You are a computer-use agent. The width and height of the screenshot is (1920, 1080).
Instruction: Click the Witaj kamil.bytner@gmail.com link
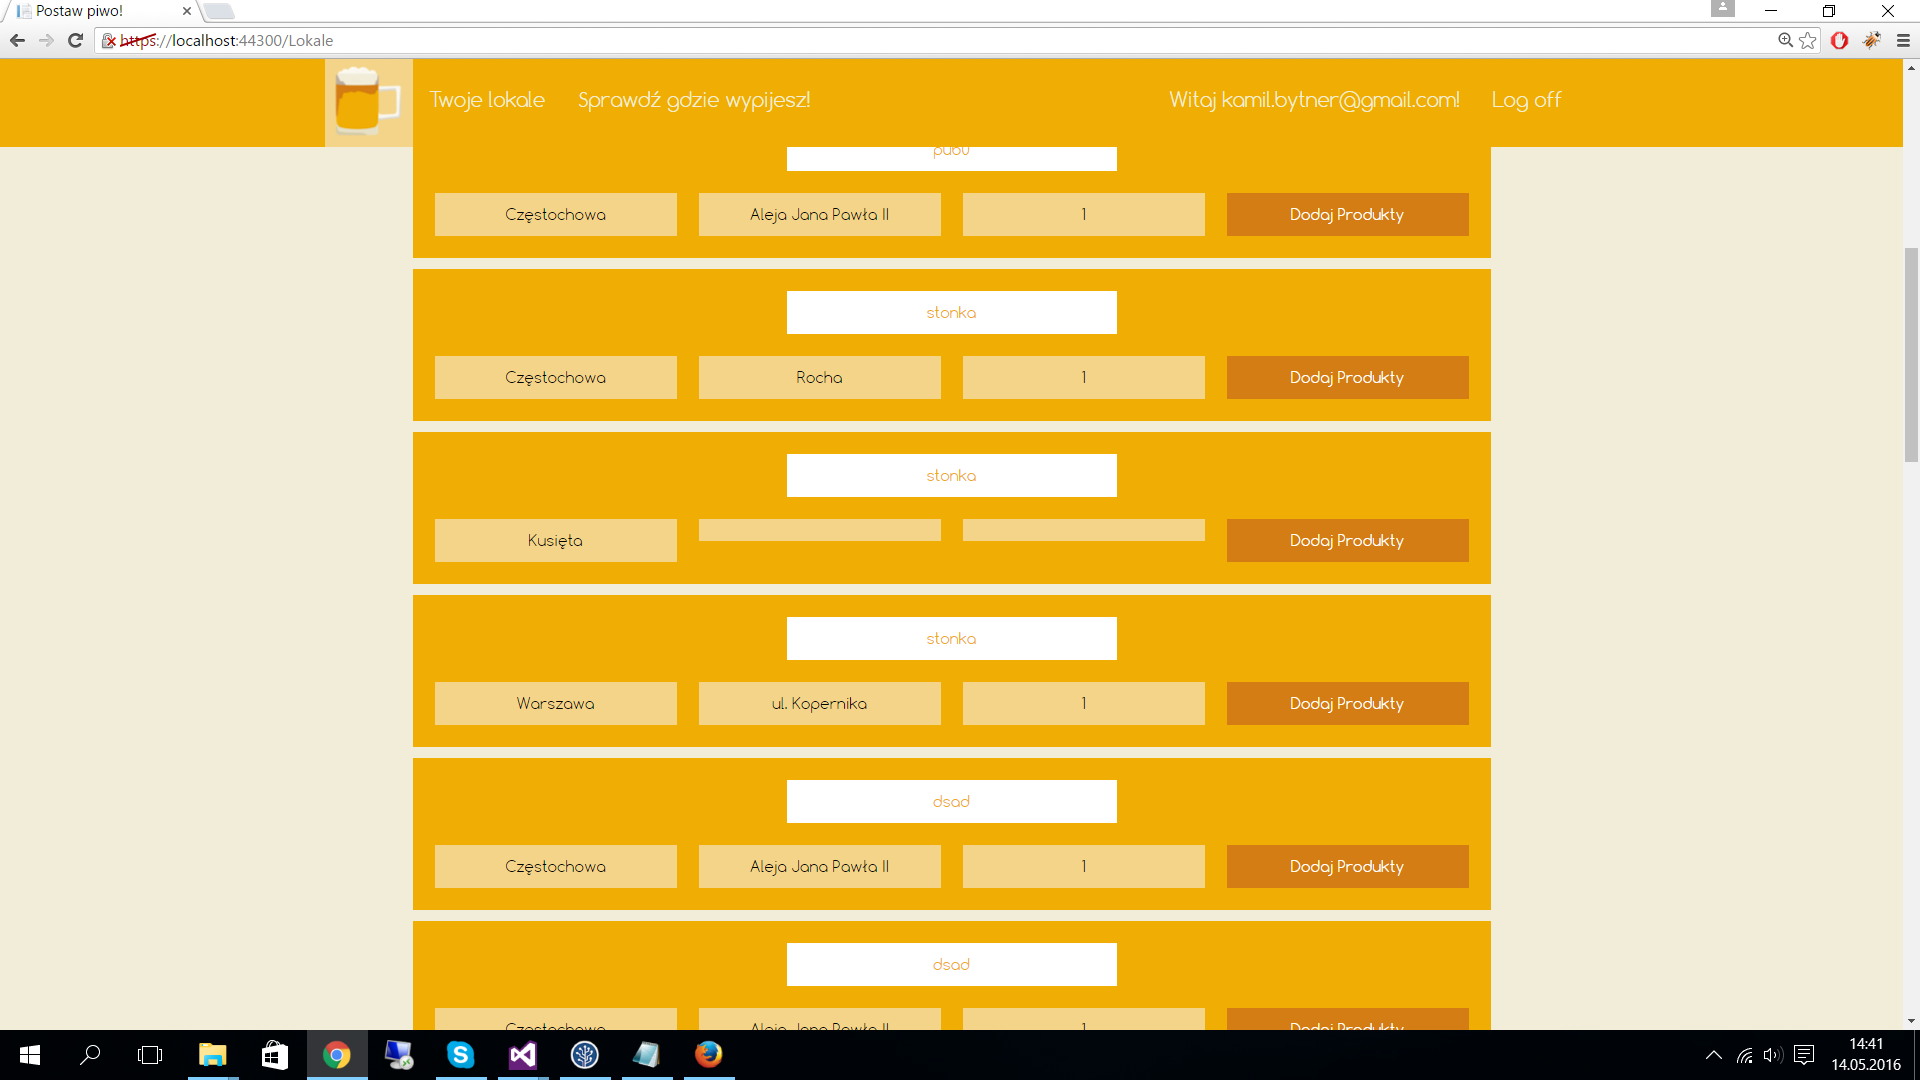pos(1314,100)
